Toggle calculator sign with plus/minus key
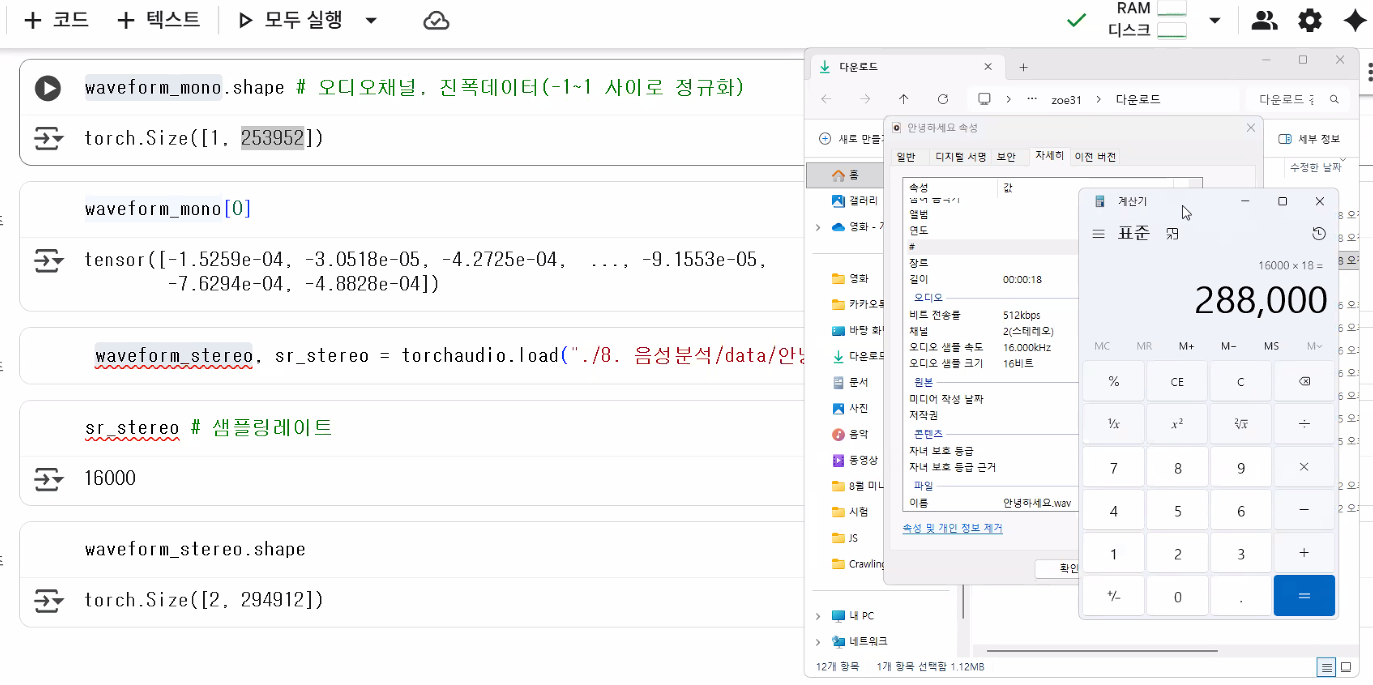The height and width of the screenshot is (685, 1373). (x=1113, y=596)
